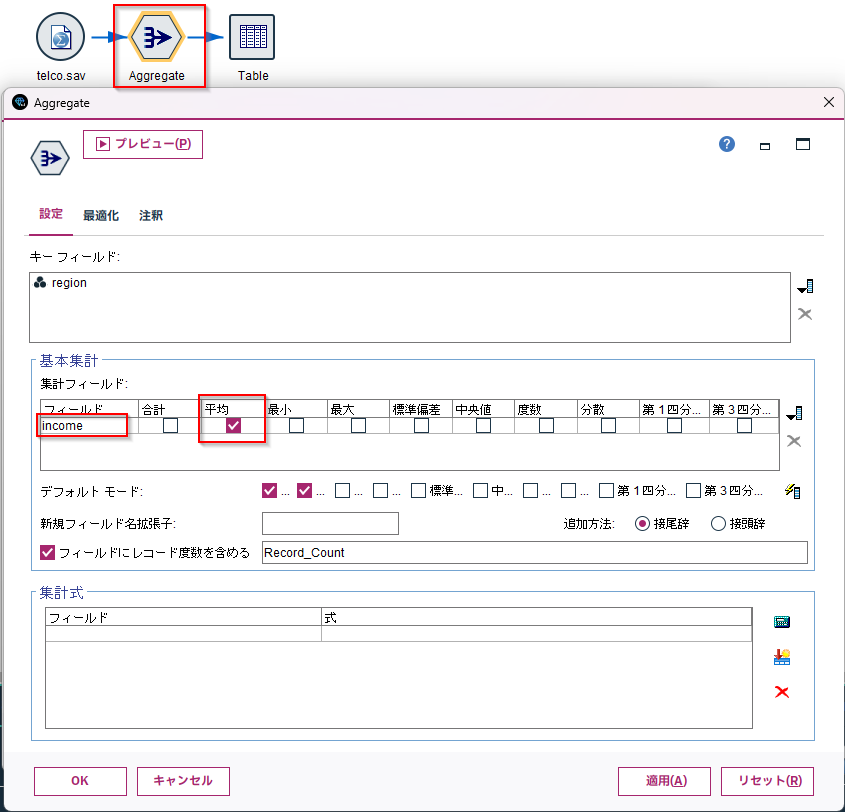Click プレビュー(P) button
The image size is (845, 812).
143,144
